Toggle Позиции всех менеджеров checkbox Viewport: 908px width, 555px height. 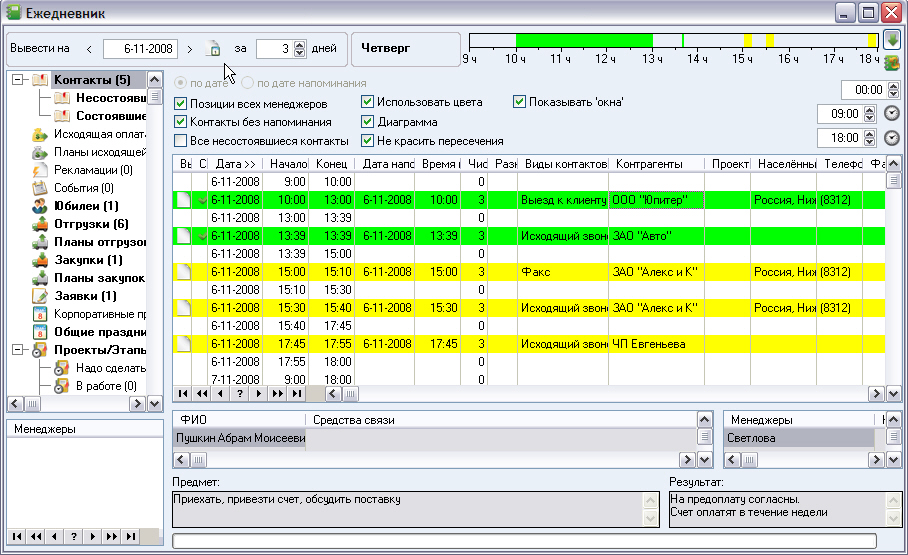[x=181, y=104]
